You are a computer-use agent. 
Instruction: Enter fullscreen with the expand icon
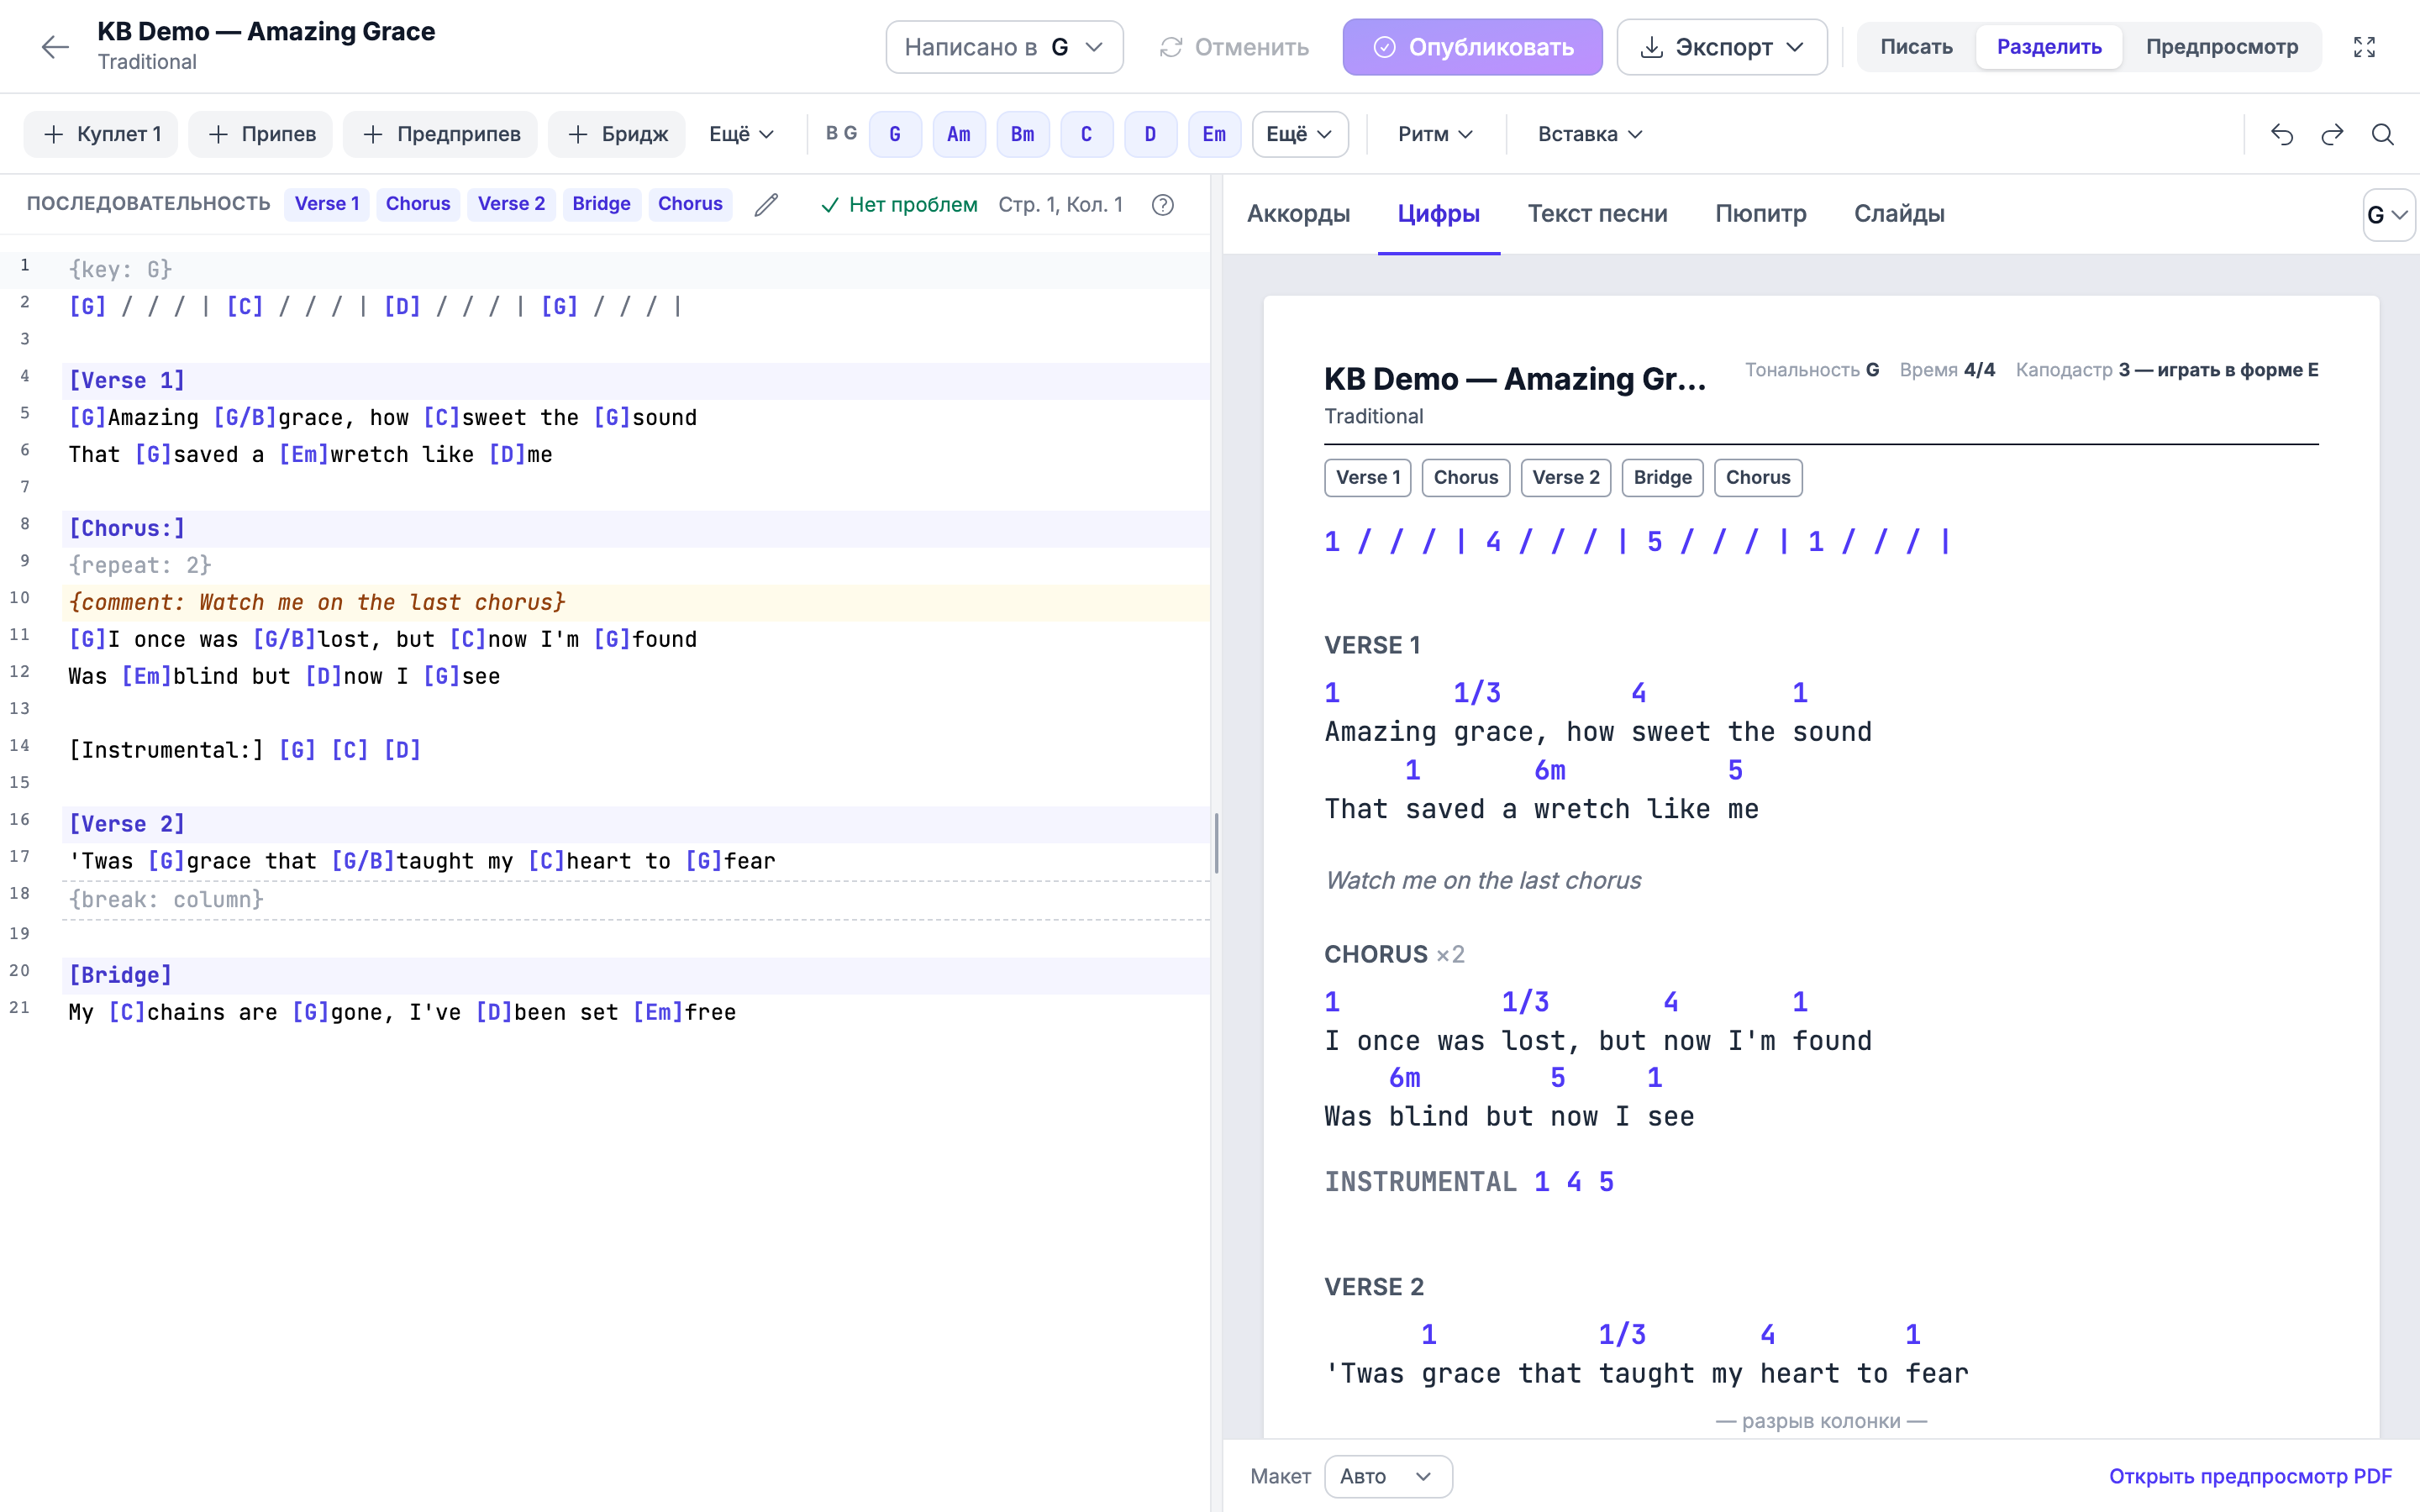point(2364,47)
